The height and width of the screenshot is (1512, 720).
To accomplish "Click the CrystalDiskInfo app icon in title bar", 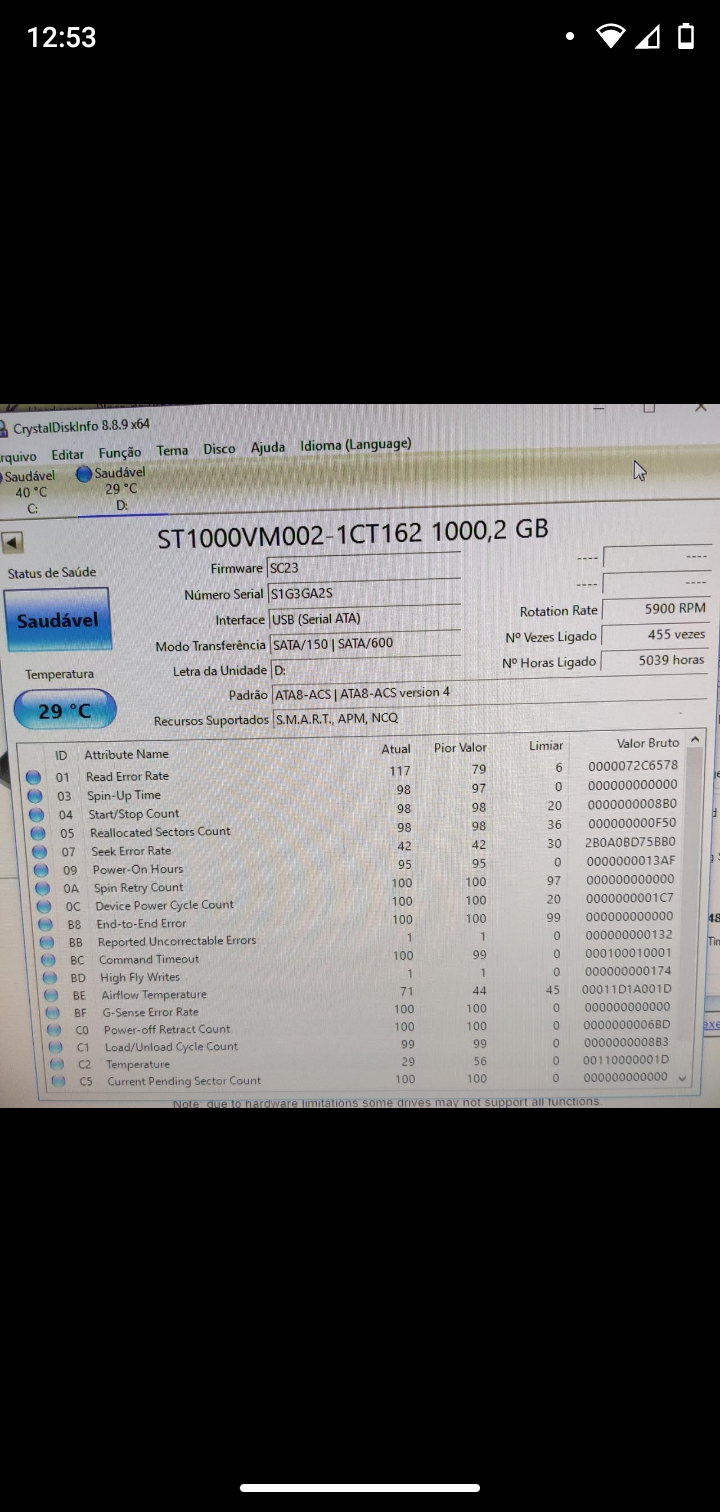I will point(4,429).
